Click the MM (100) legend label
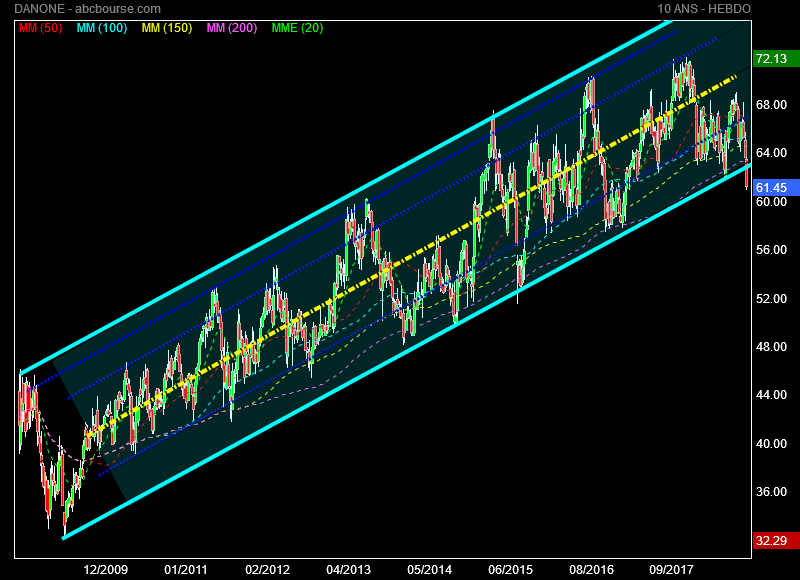800x580 pixels. pyautogui.click(x=102, y=28)
